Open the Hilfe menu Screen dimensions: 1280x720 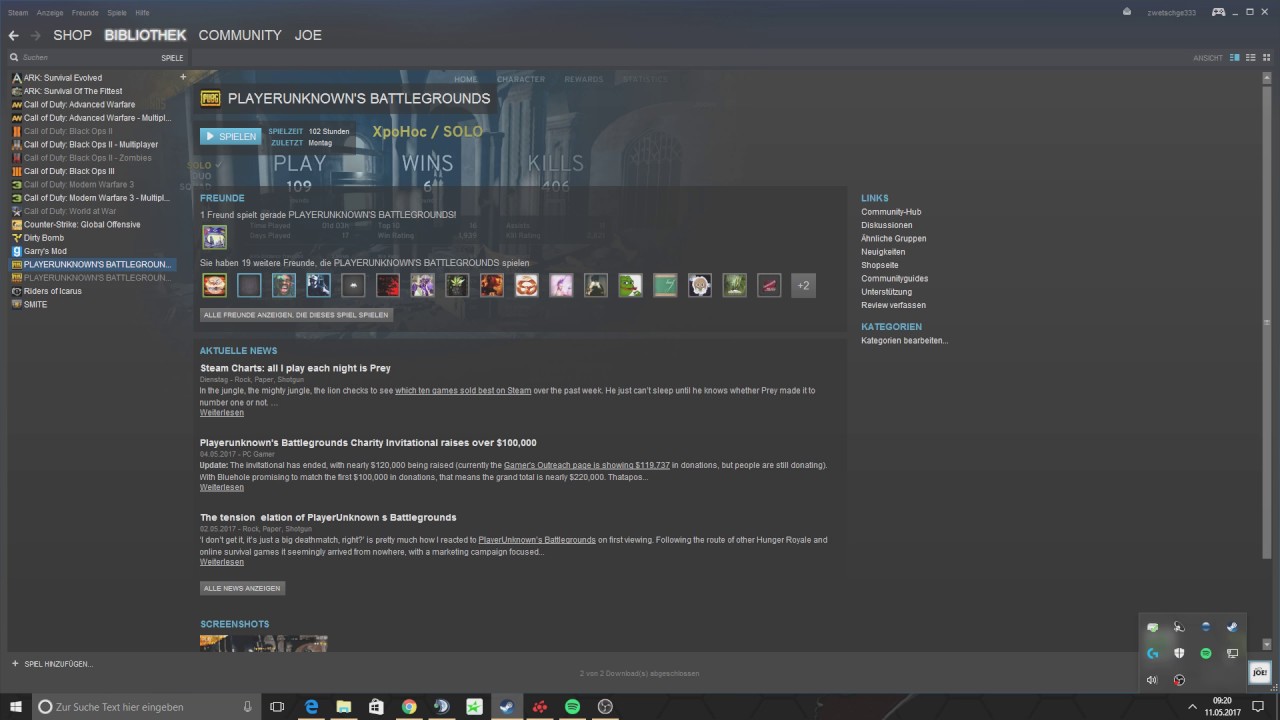[x=142, y=13]
